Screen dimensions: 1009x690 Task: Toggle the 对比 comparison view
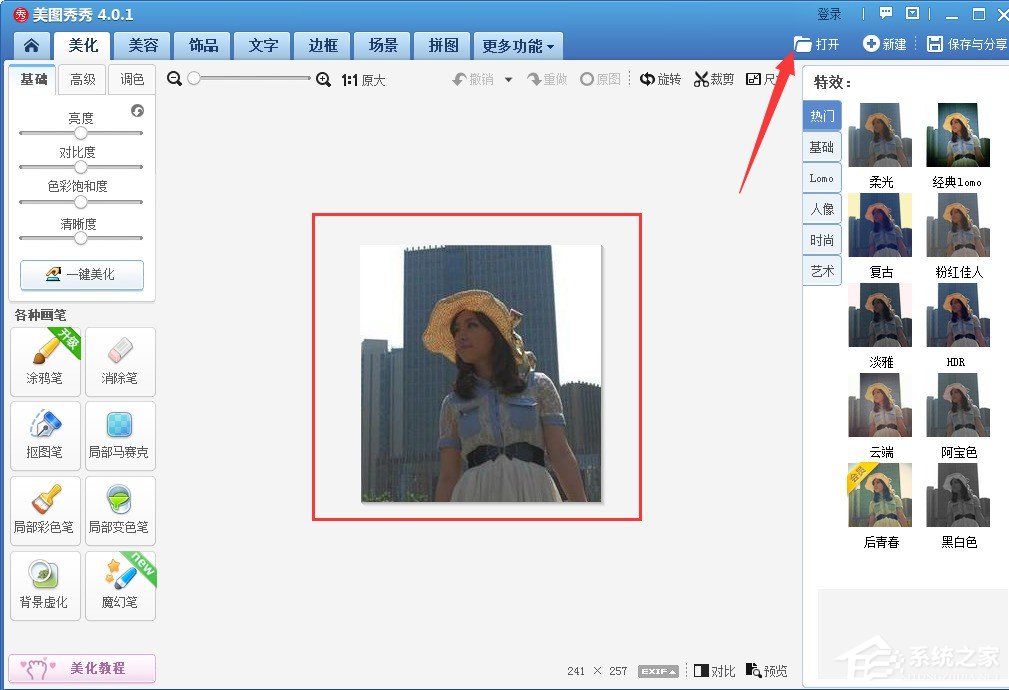[x=716, y=671]
